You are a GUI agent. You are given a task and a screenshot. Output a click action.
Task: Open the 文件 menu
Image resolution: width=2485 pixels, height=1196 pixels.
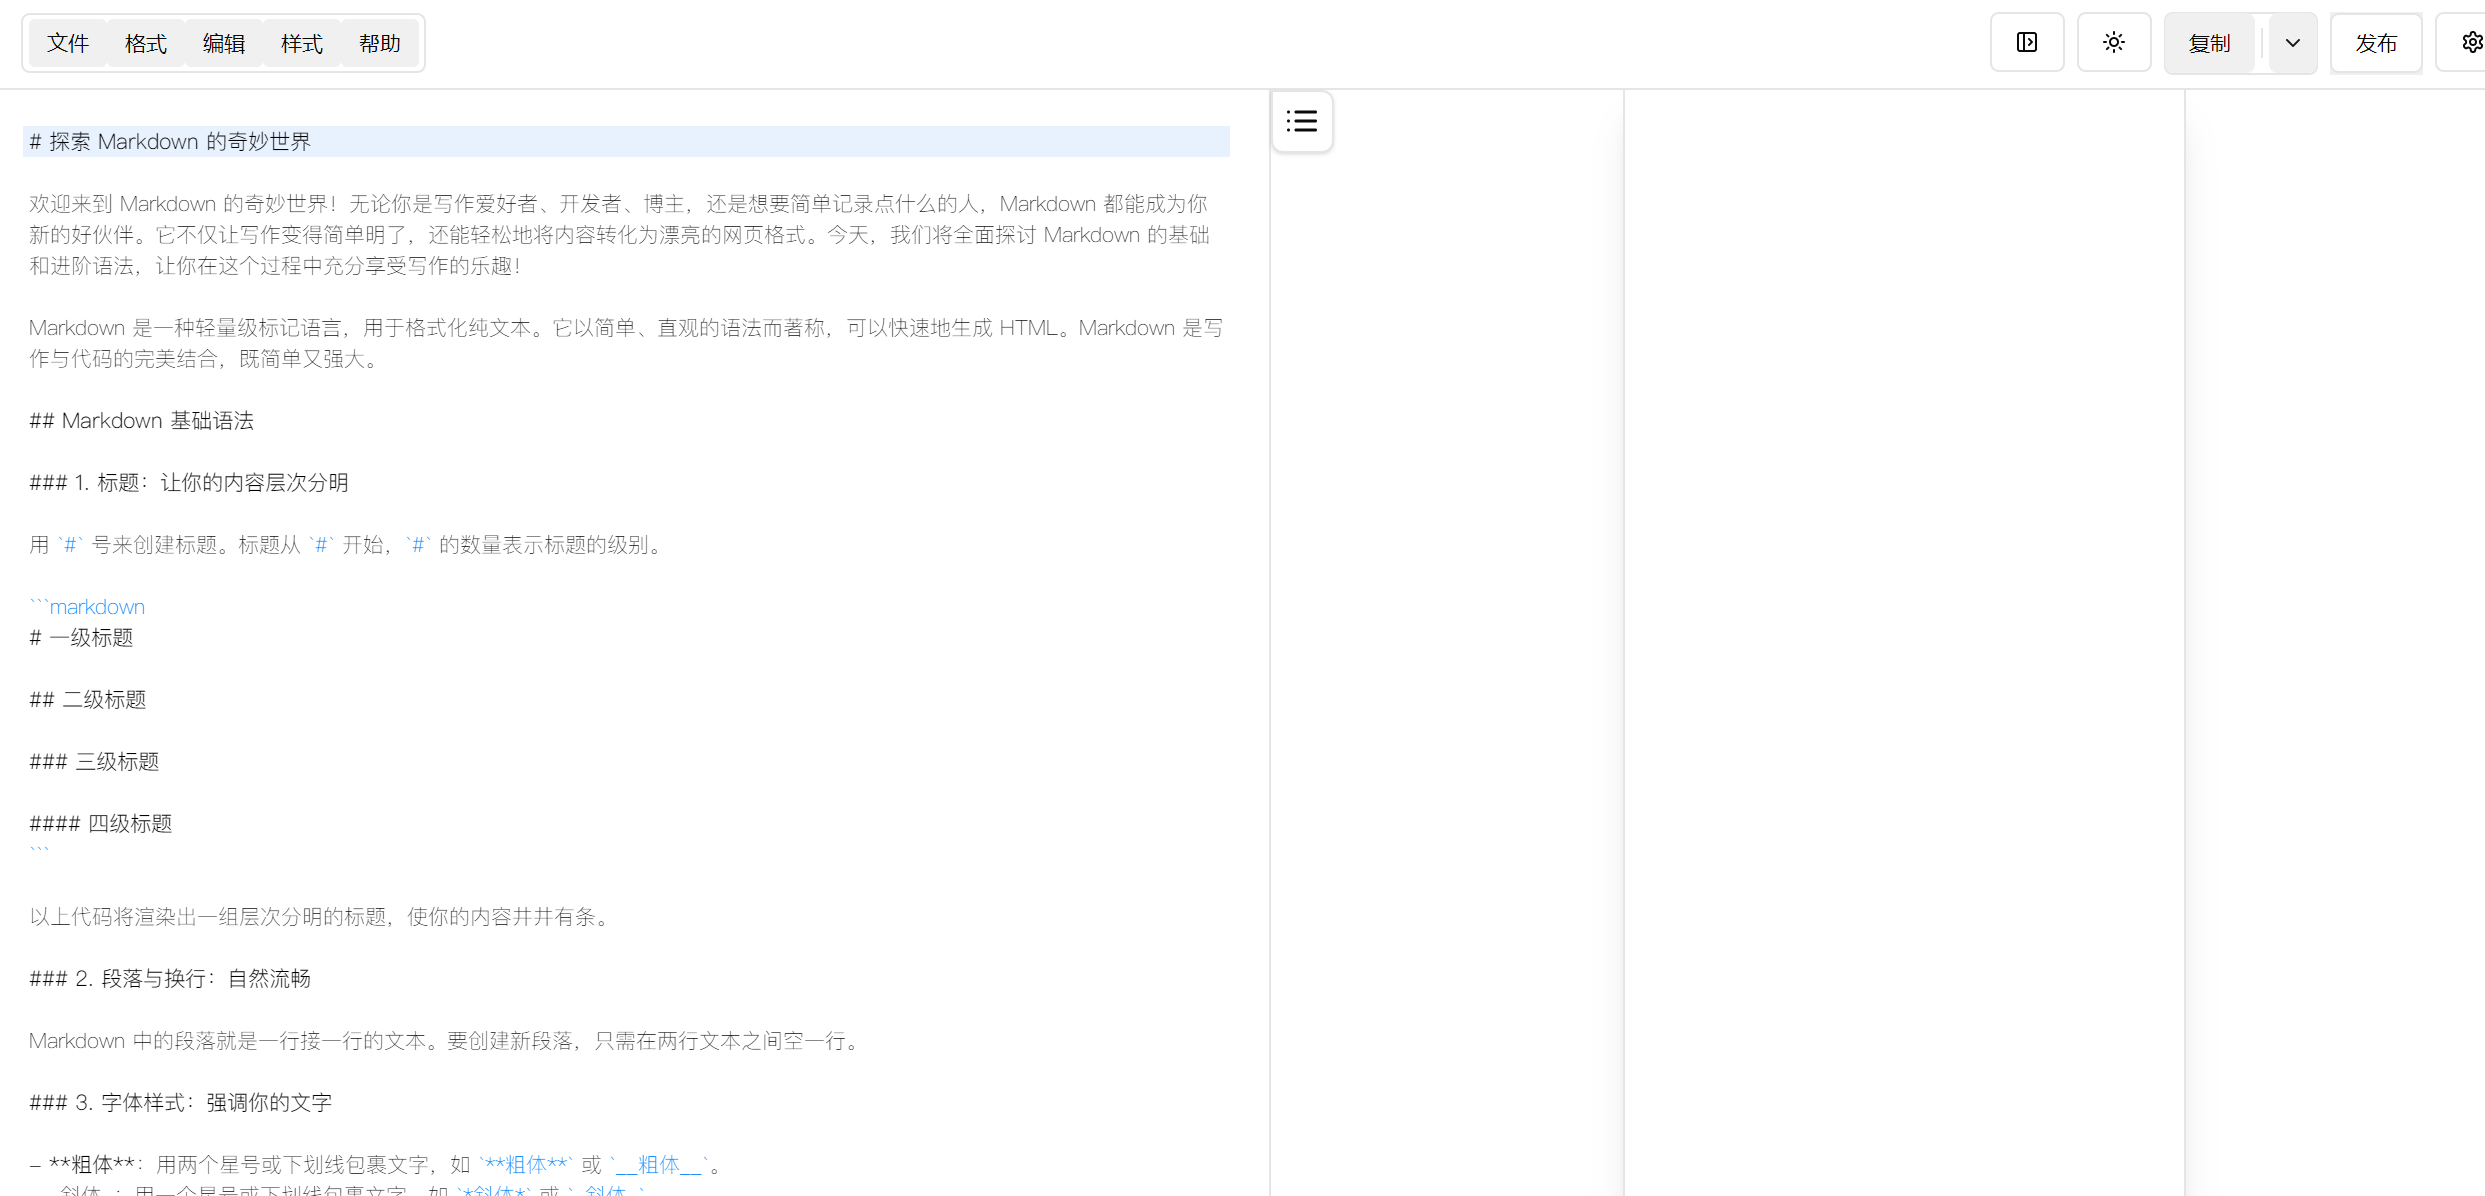click(x=68, y=43)
